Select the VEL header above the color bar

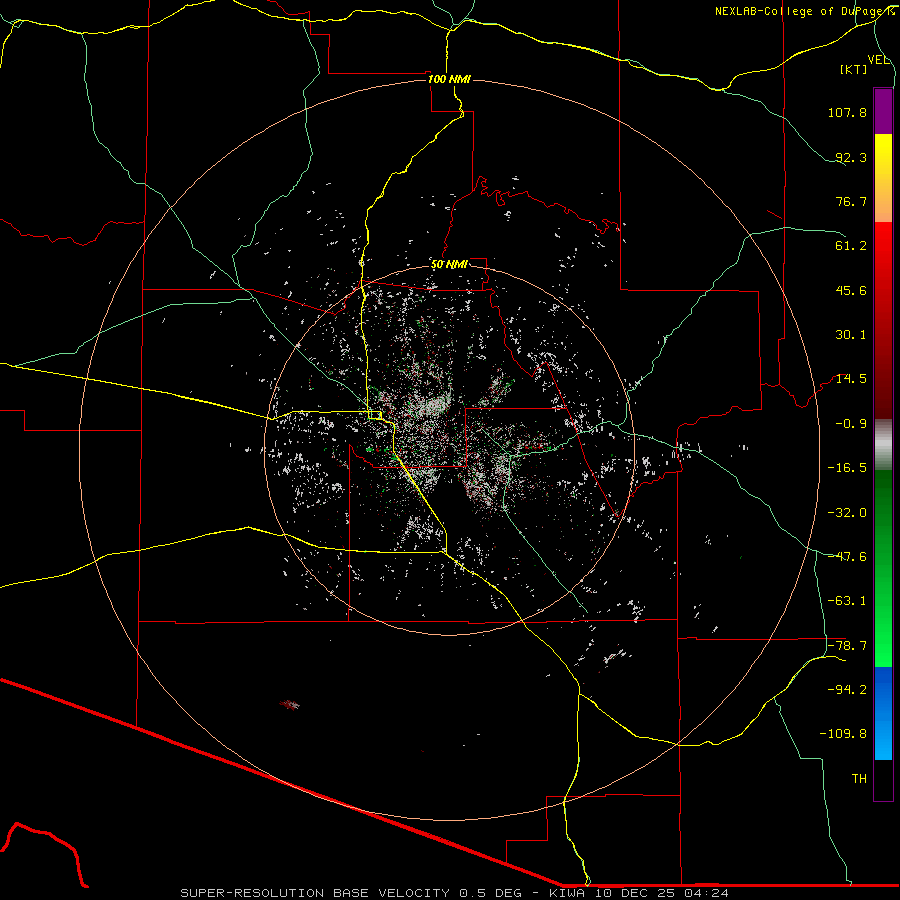click(x=878, y=60)
